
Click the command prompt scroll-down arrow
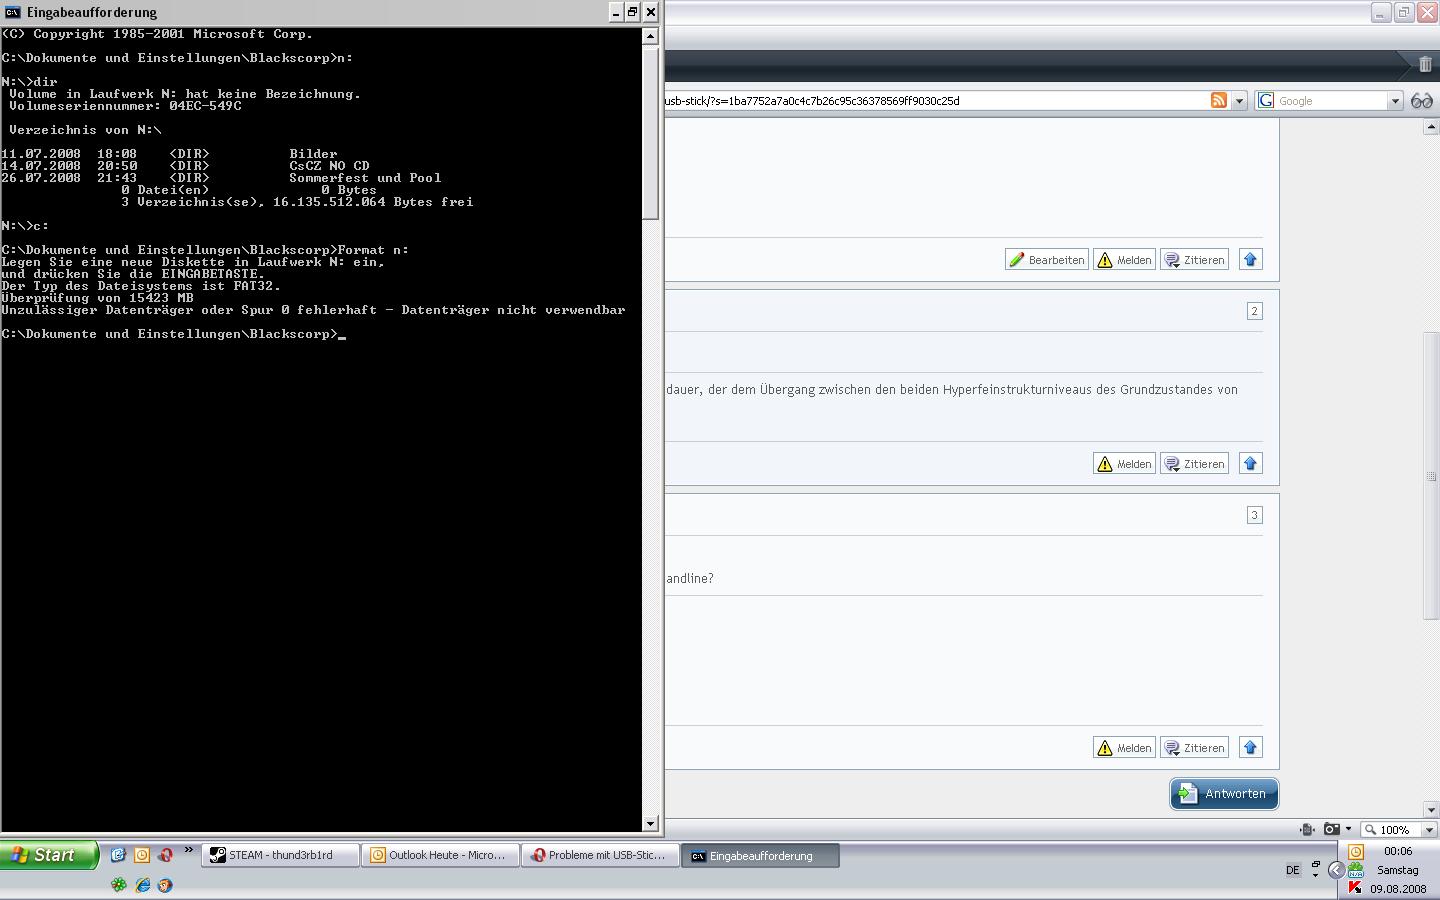tap(650, 823)
